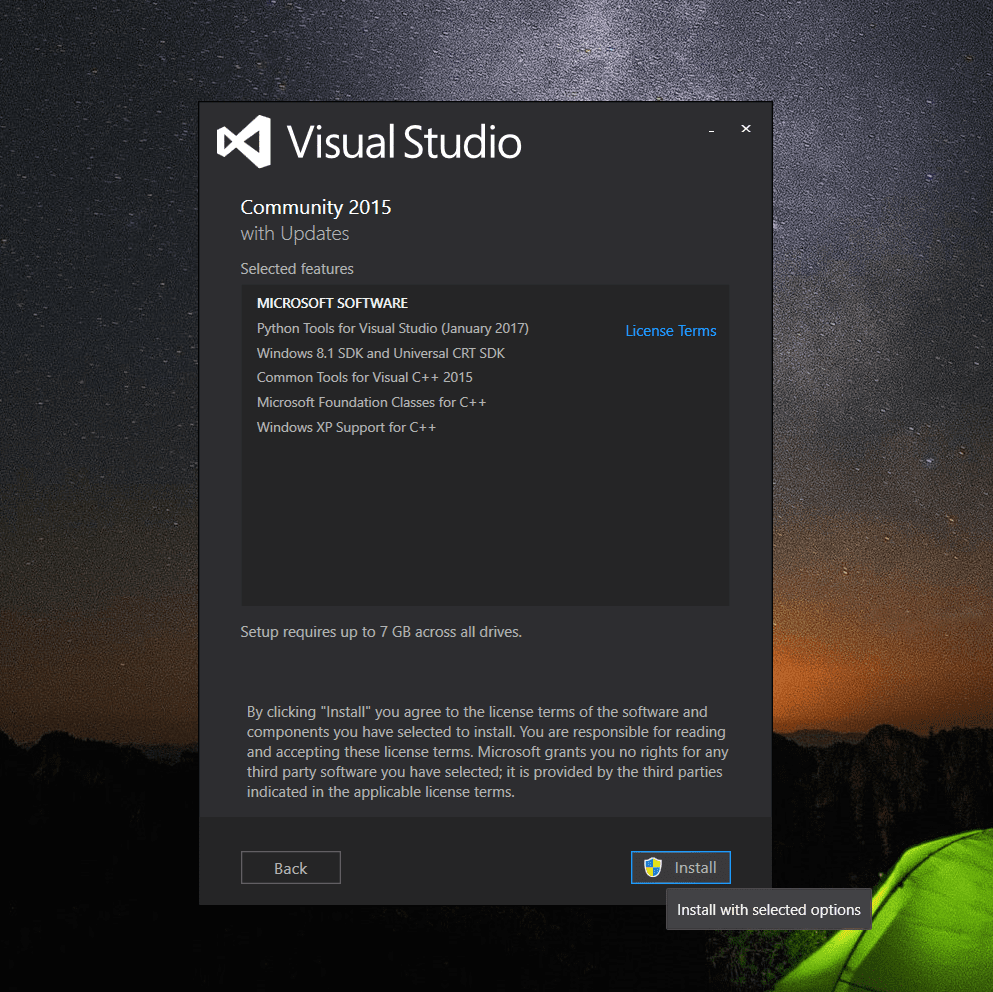Screen dimensions: 993x992
Task: Click the license agreement paragraph text
Action: [x=488, y=752]
